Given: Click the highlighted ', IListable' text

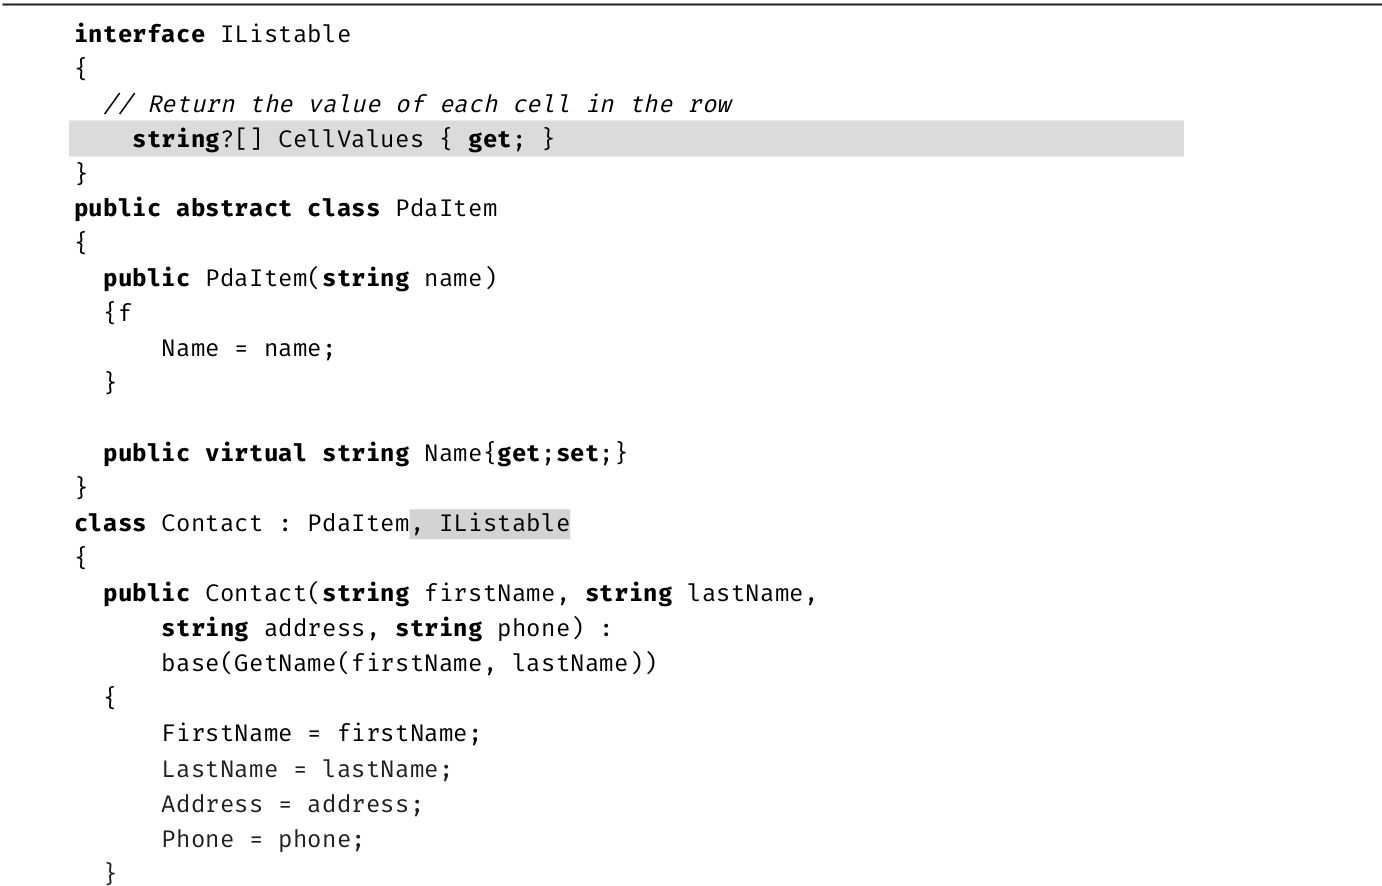Looking at the screenshot, I should [490, 523].
